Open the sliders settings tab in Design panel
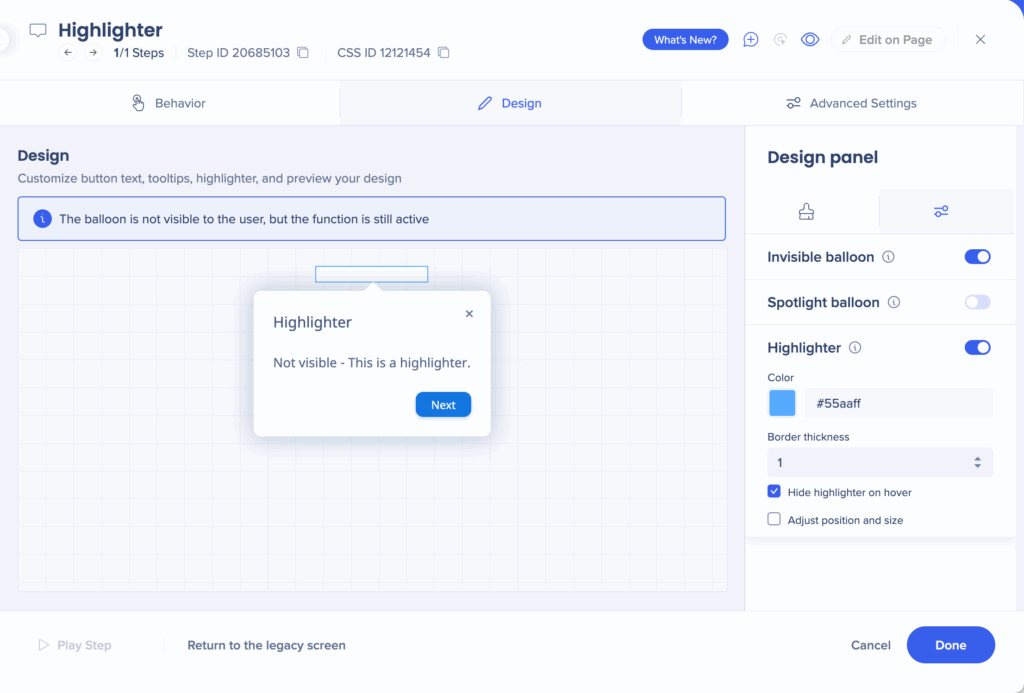This screenshot has height=693, width=1024. click(x=941, y=211)
